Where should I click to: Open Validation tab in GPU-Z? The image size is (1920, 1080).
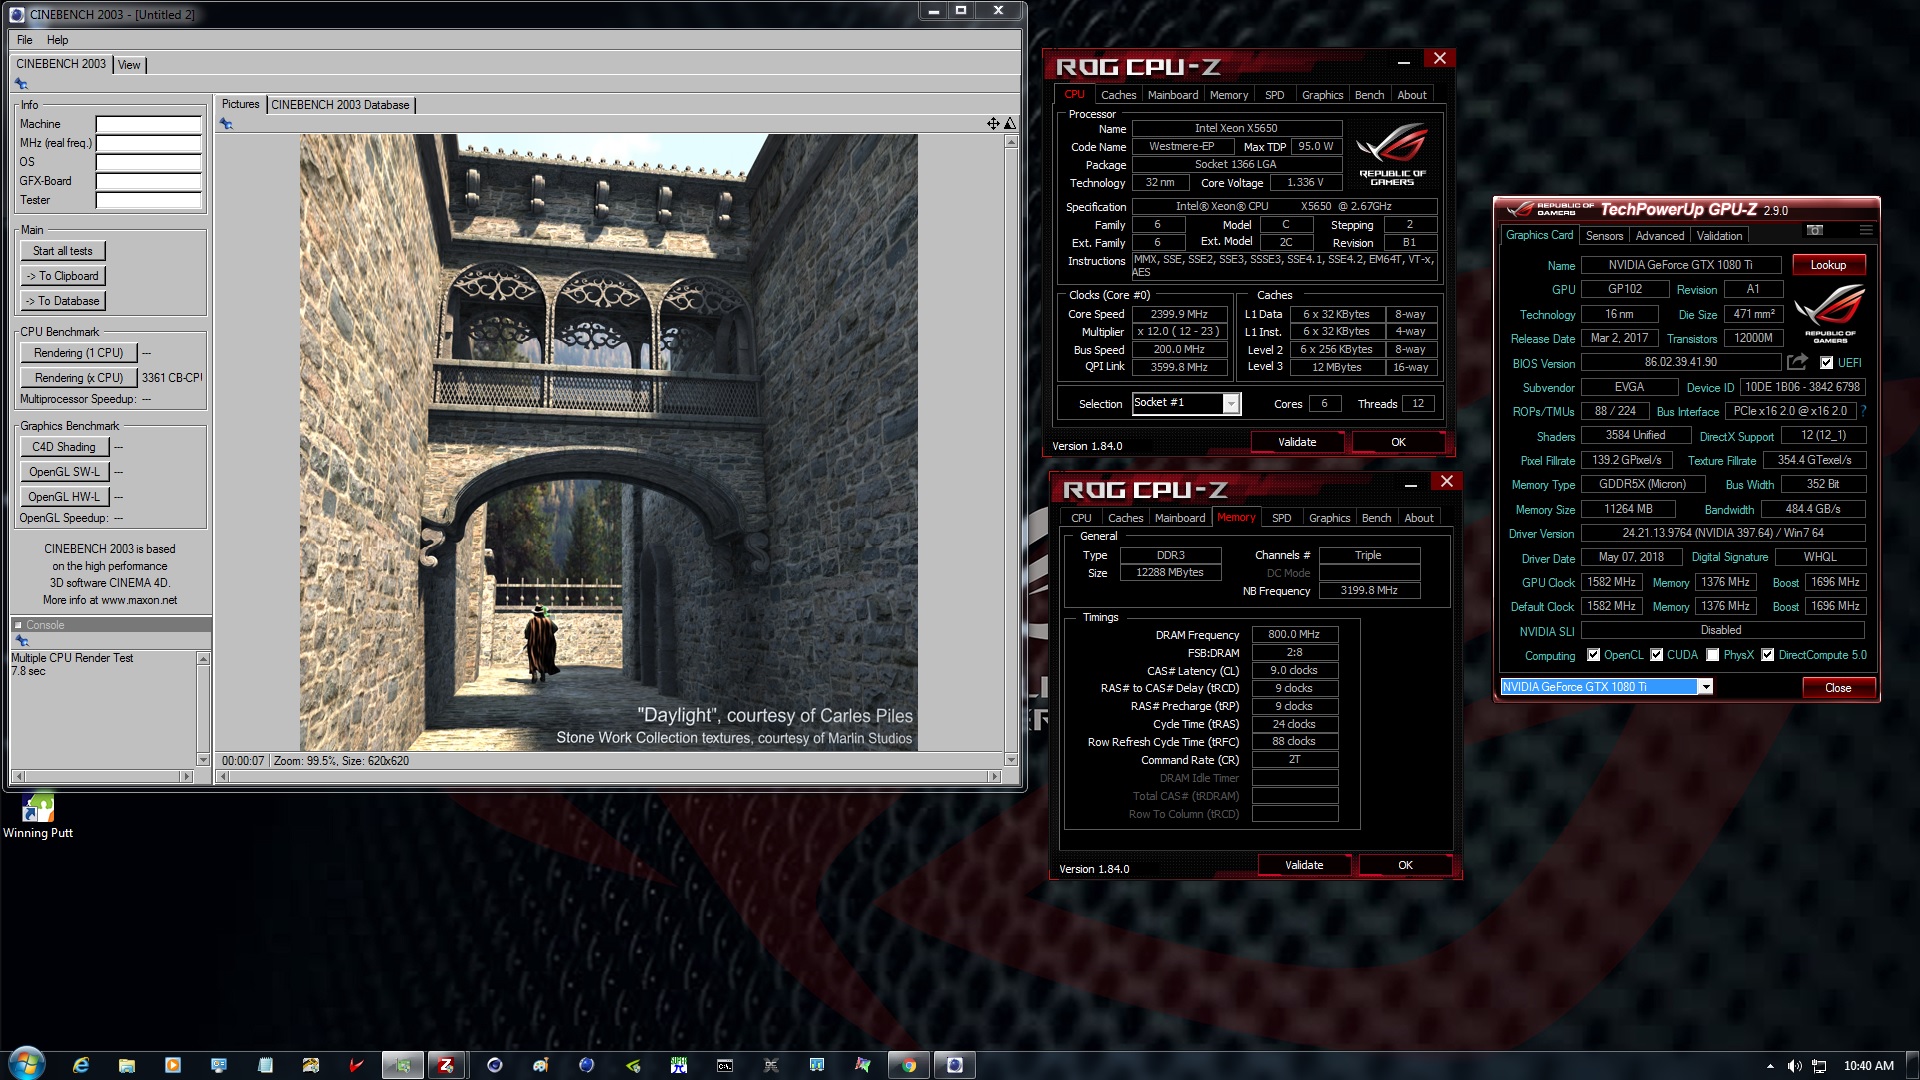click(x=1719, y=236)
